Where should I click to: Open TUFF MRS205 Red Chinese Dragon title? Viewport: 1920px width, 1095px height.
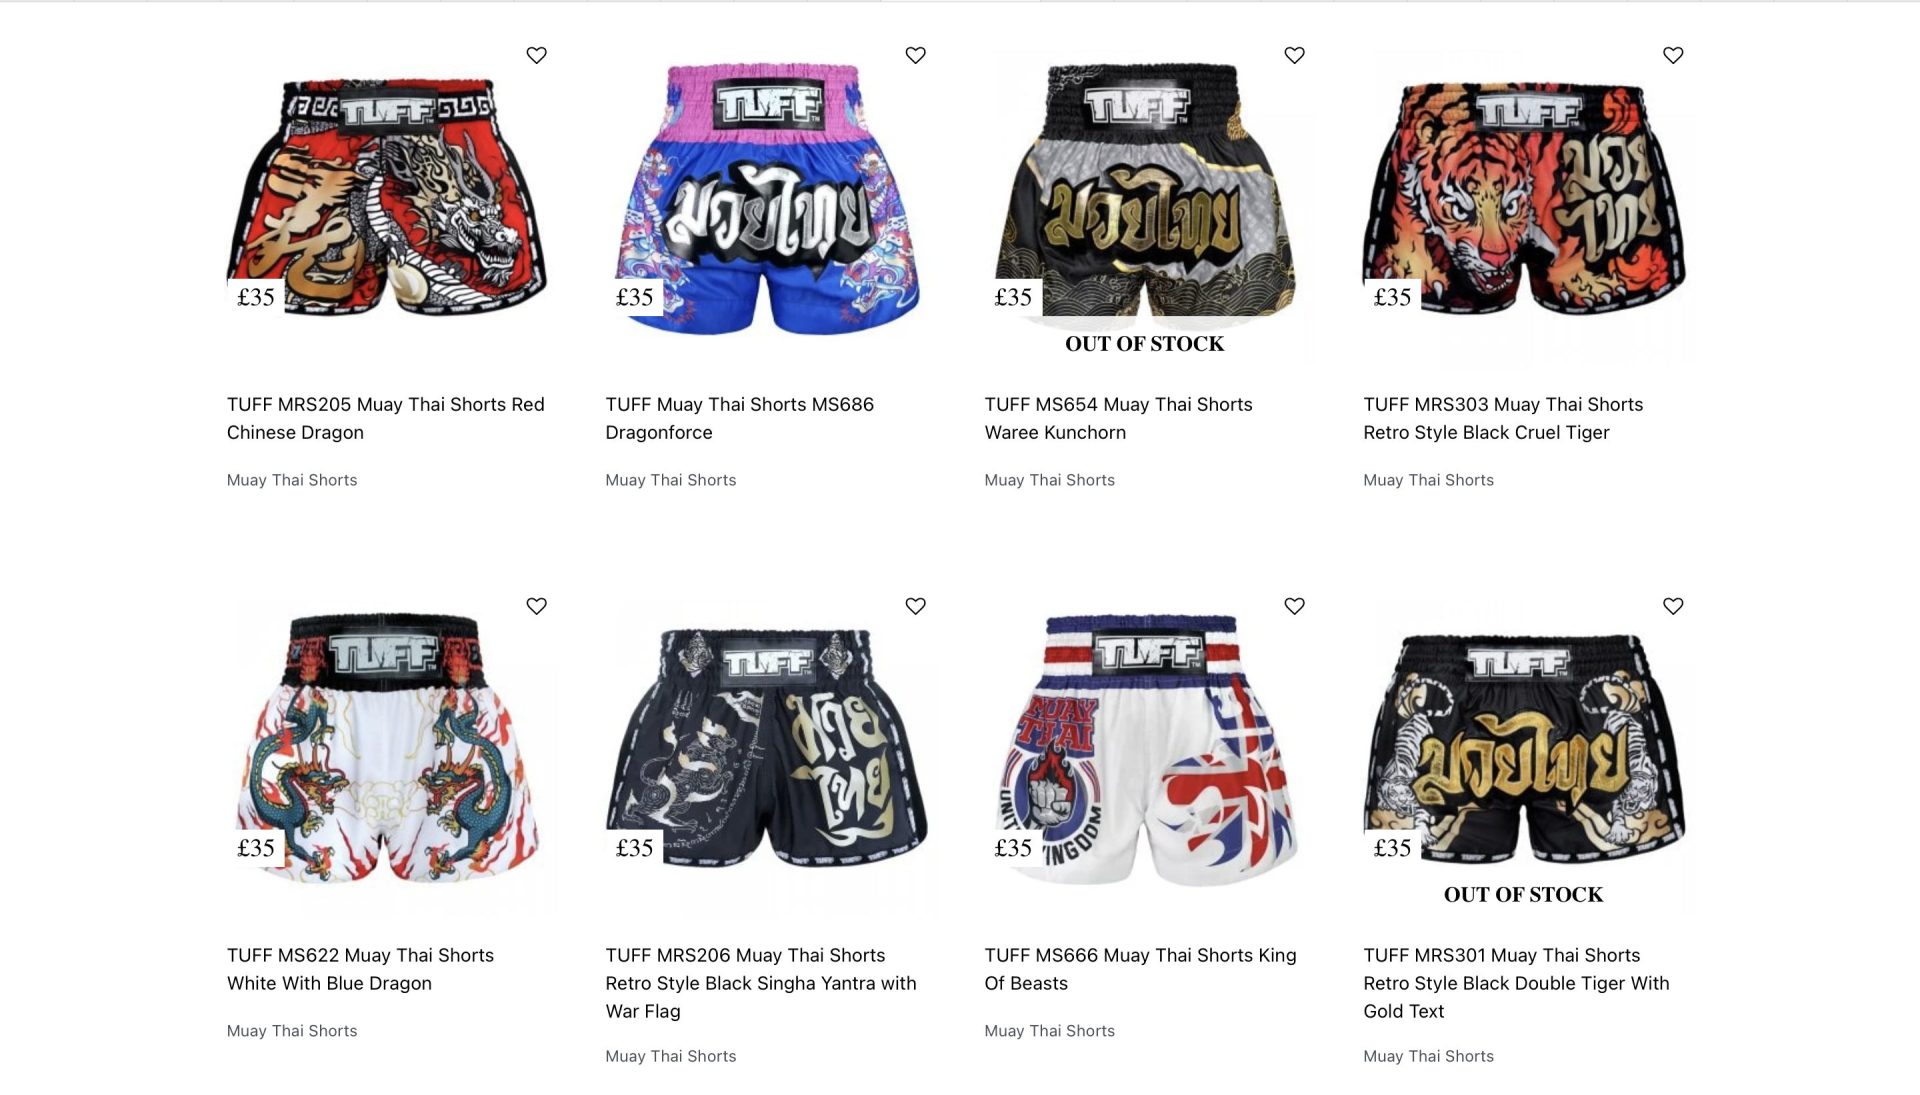click(386, 418)
